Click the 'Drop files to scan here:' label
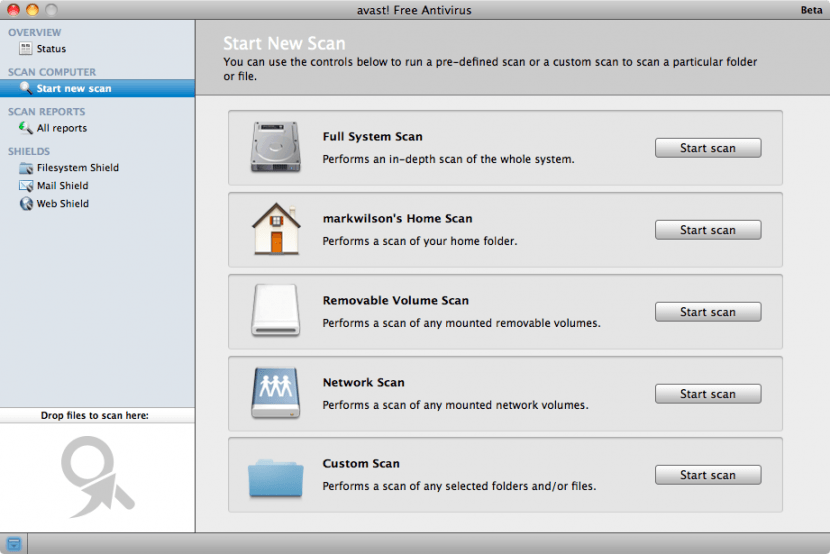The image size is (830, 554). click(95, 415)
